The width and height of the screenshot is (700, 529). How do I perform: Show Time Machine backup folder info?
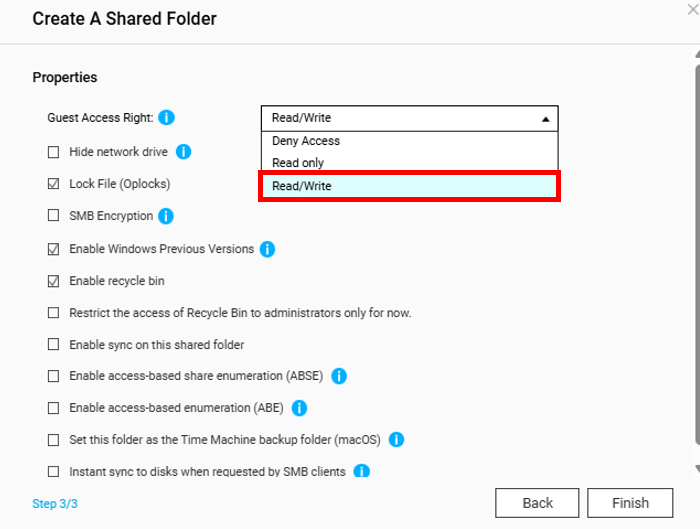point(396,440)
